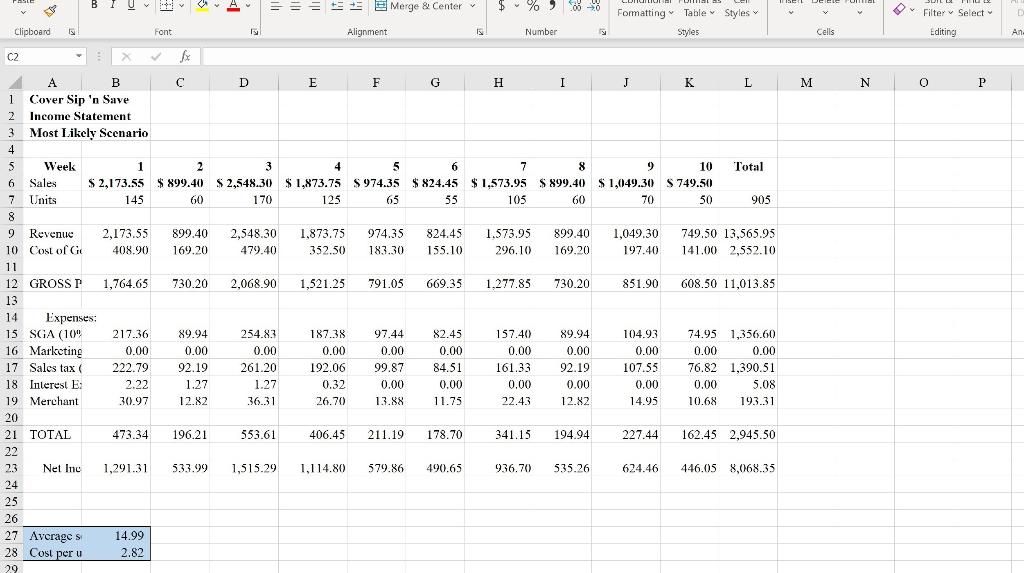1024x573 pixels.
Task: Open Format as Table menu
Action: [x=697, y=9]
